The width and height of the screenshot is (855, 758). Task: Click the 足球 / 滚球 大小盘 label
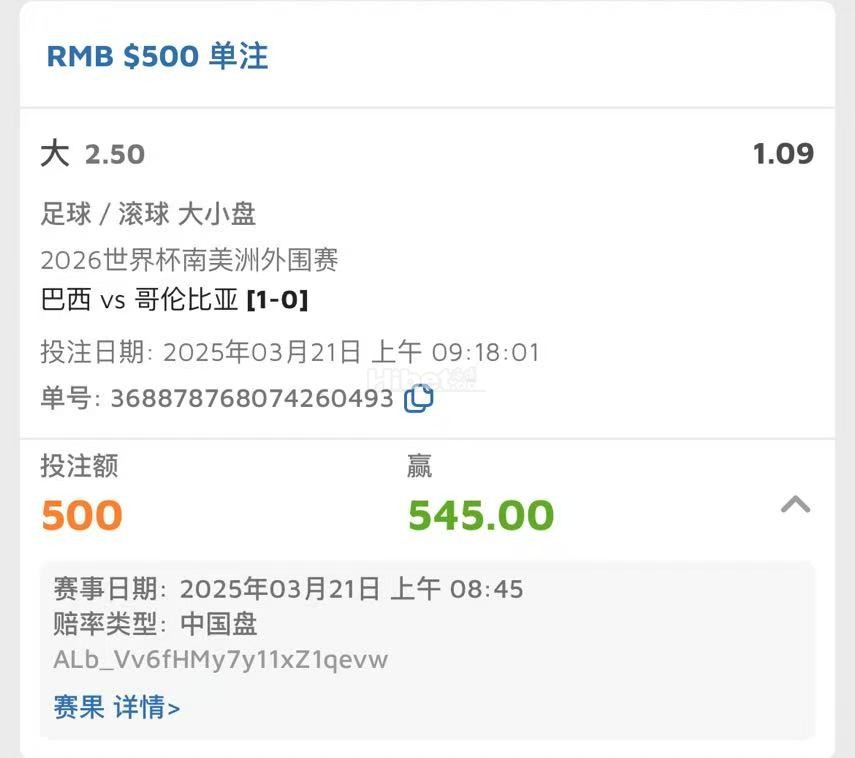(148, 213)
